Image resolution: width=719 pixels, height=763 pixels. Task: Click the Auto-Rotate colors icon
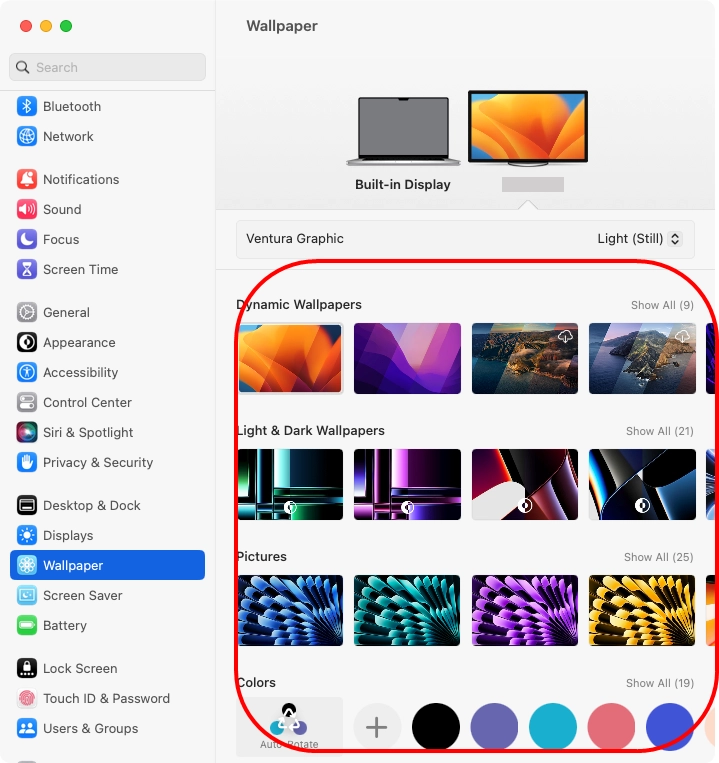point(289,720)
